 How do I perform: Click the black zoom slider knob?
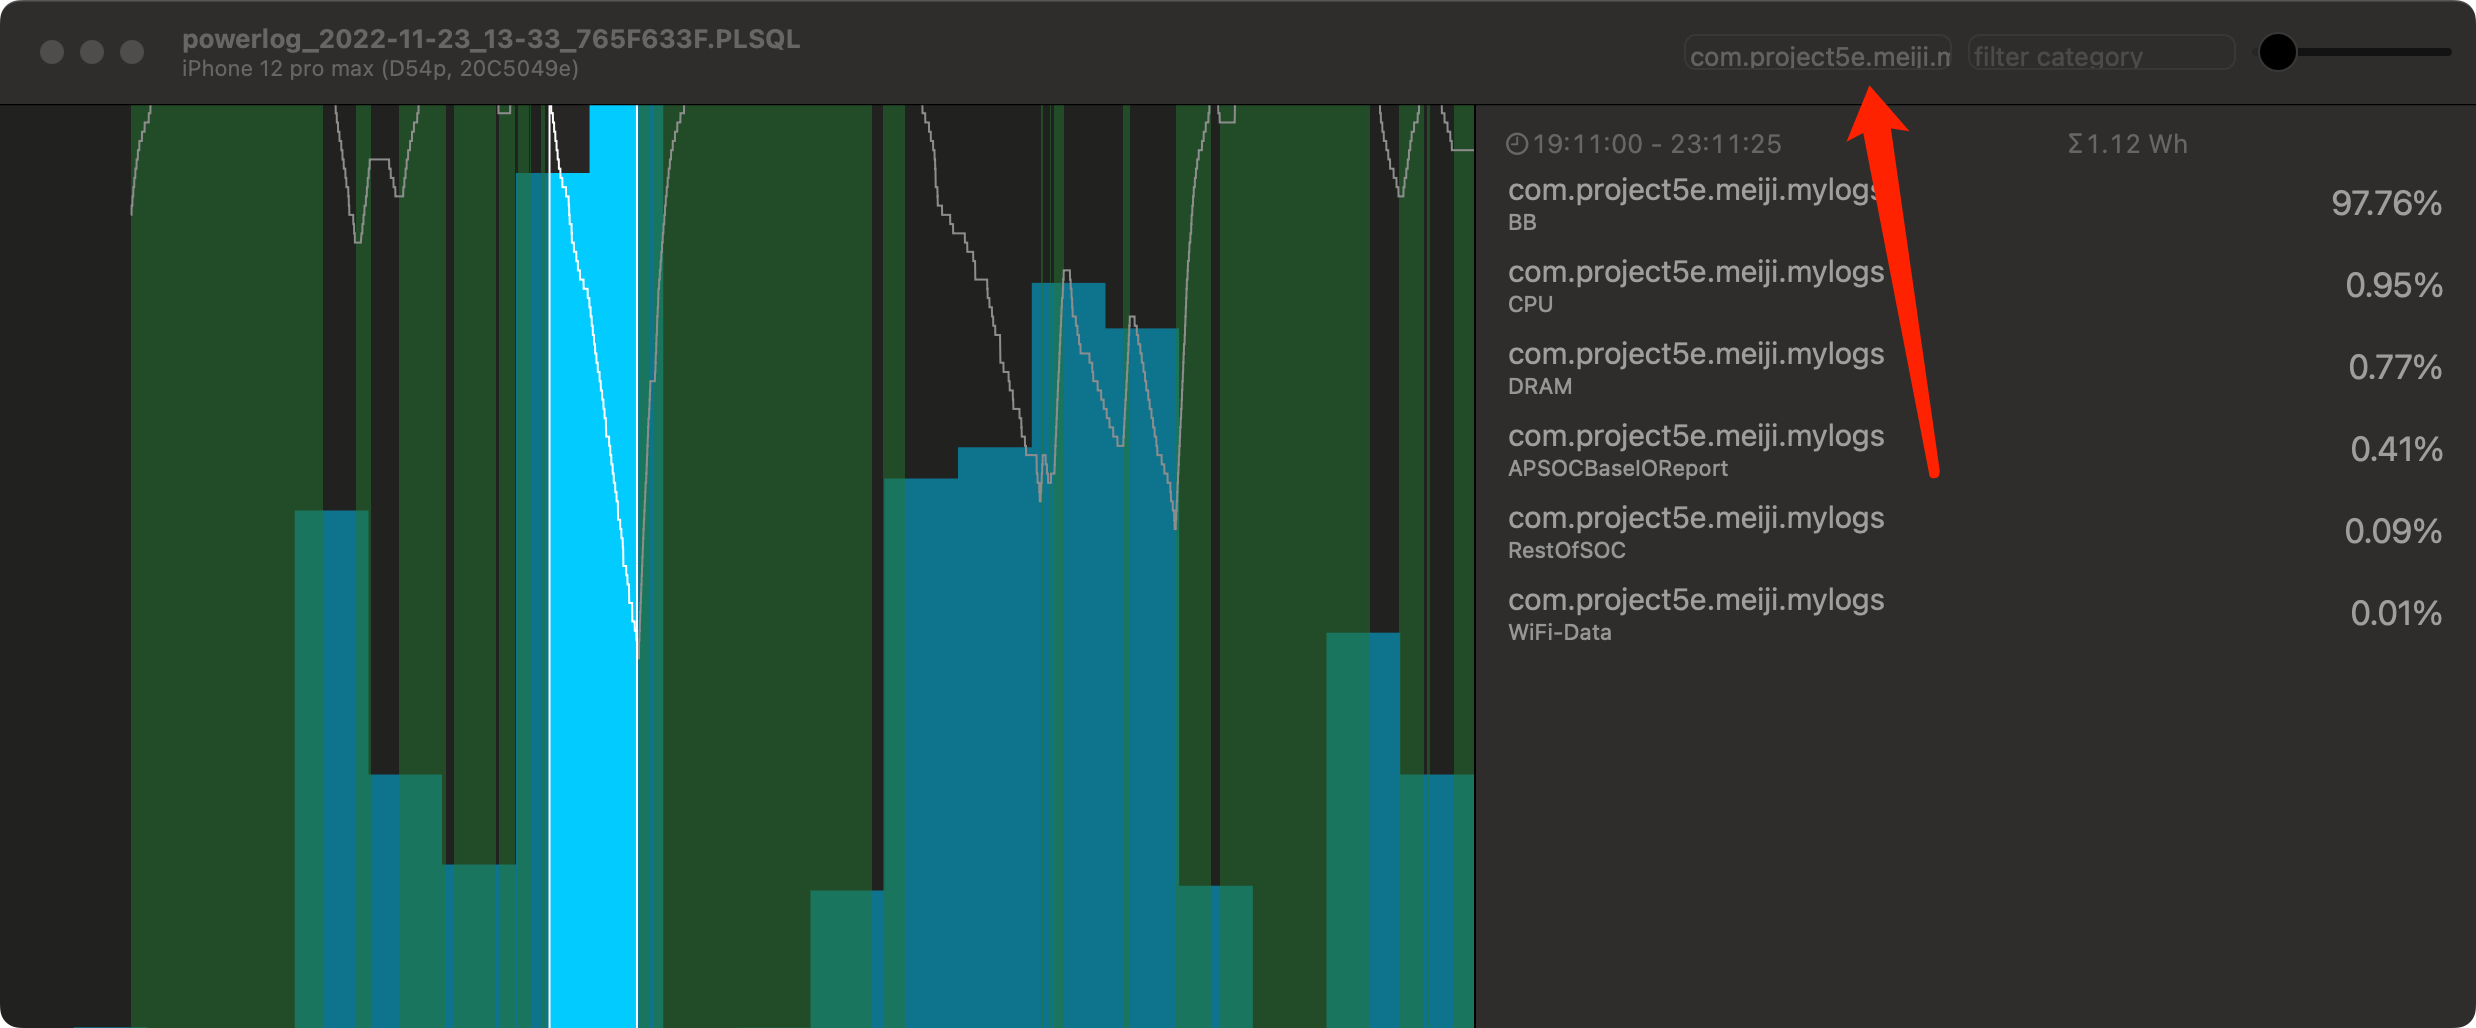[2277, 52]
